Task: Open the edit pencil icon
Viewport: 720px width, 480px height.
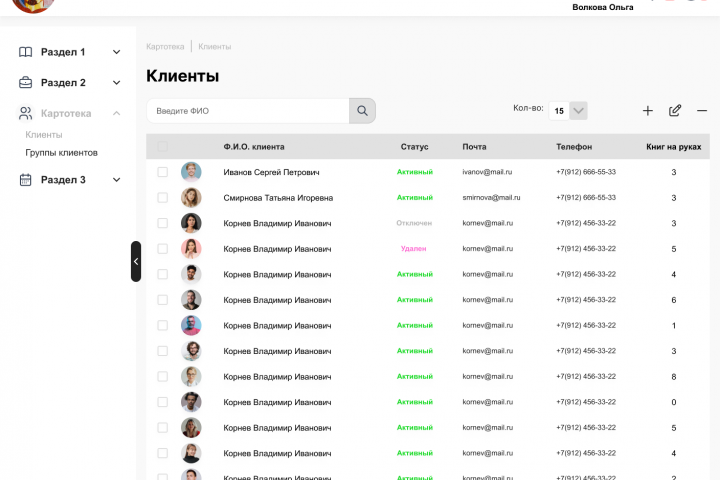Action: (x=675, y=110)
